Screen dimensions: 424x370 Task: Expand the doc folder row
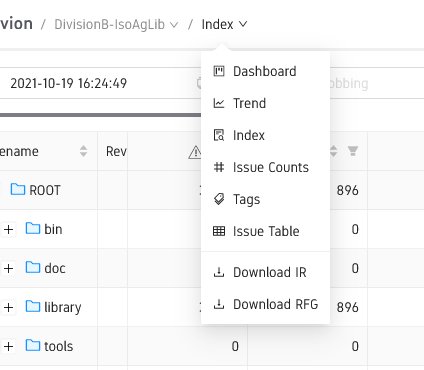tap(9, 268)
